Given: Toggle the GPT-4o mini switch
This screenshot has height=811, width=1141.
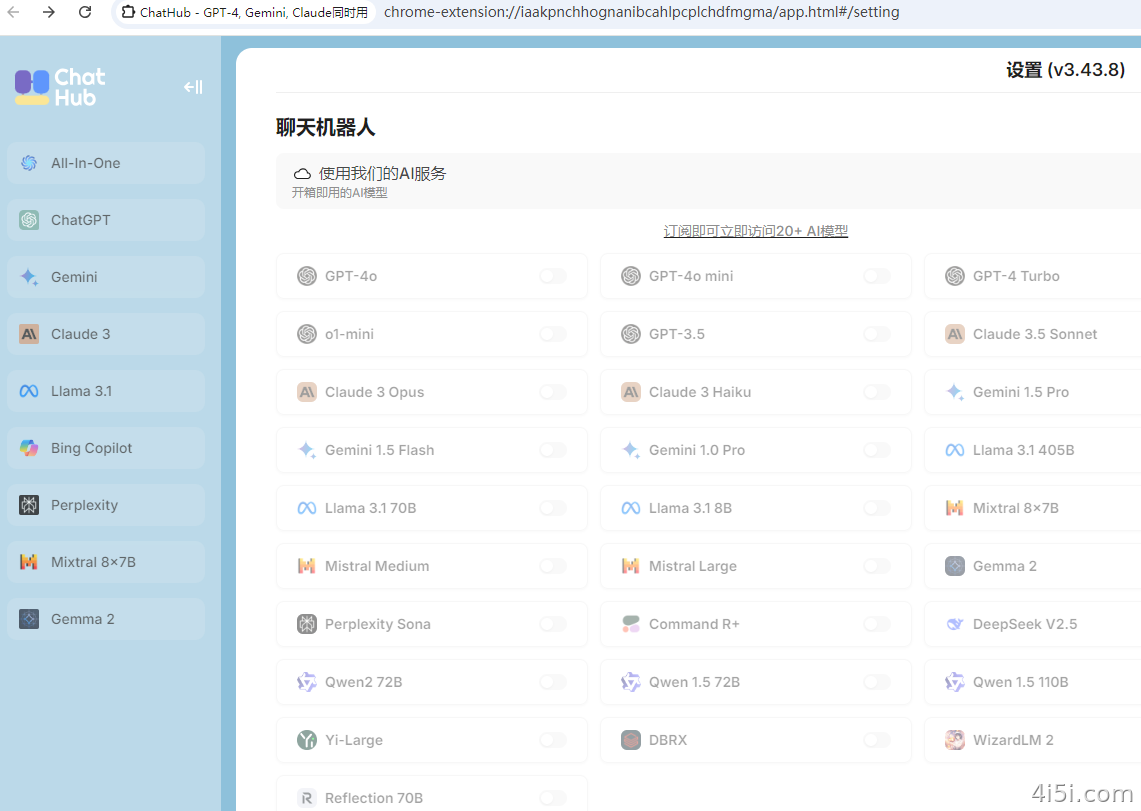Looking at the screenshot, I should pos(877,276).
